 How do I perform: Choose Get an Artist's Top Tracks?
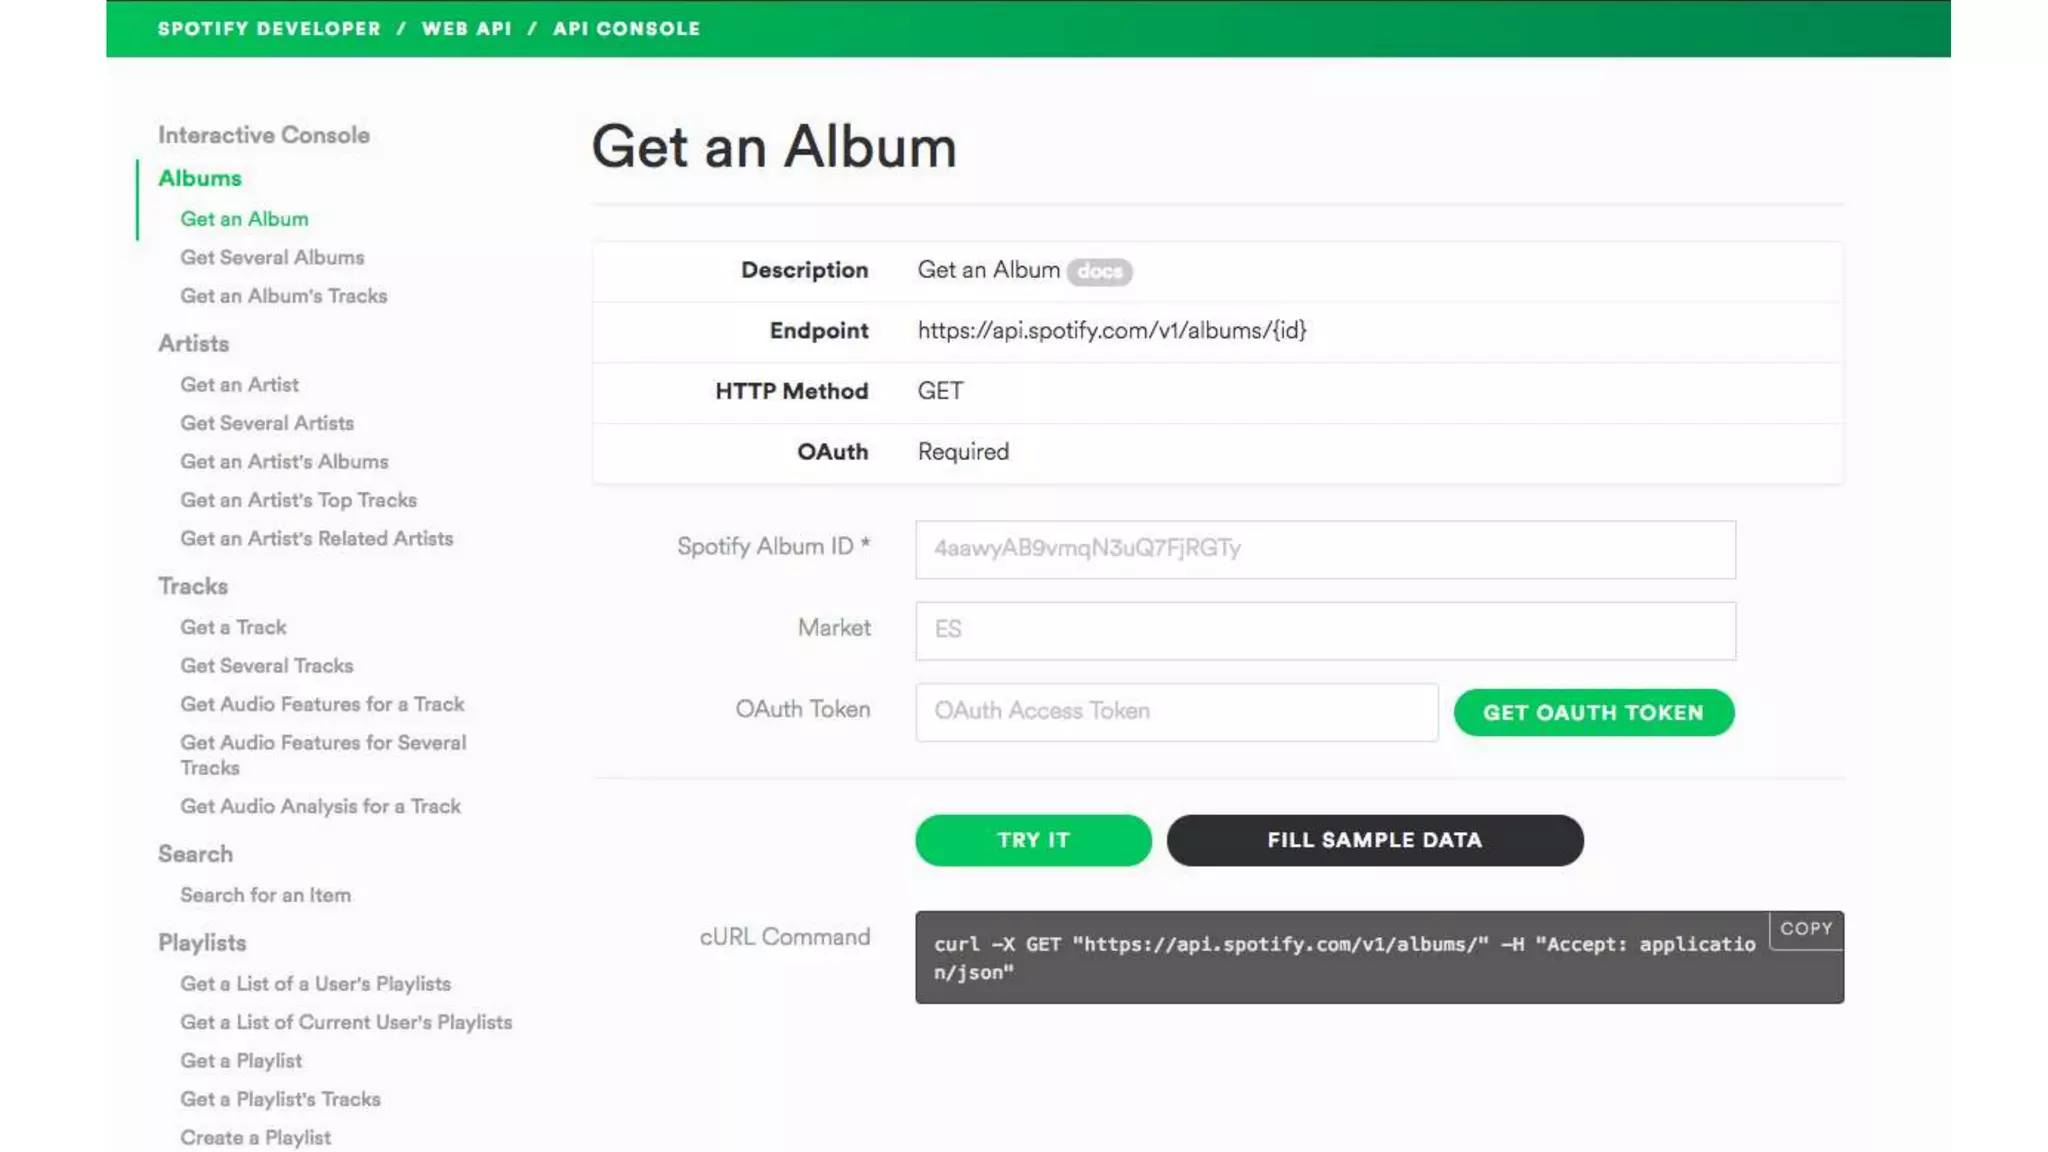(x=298, y=500)
